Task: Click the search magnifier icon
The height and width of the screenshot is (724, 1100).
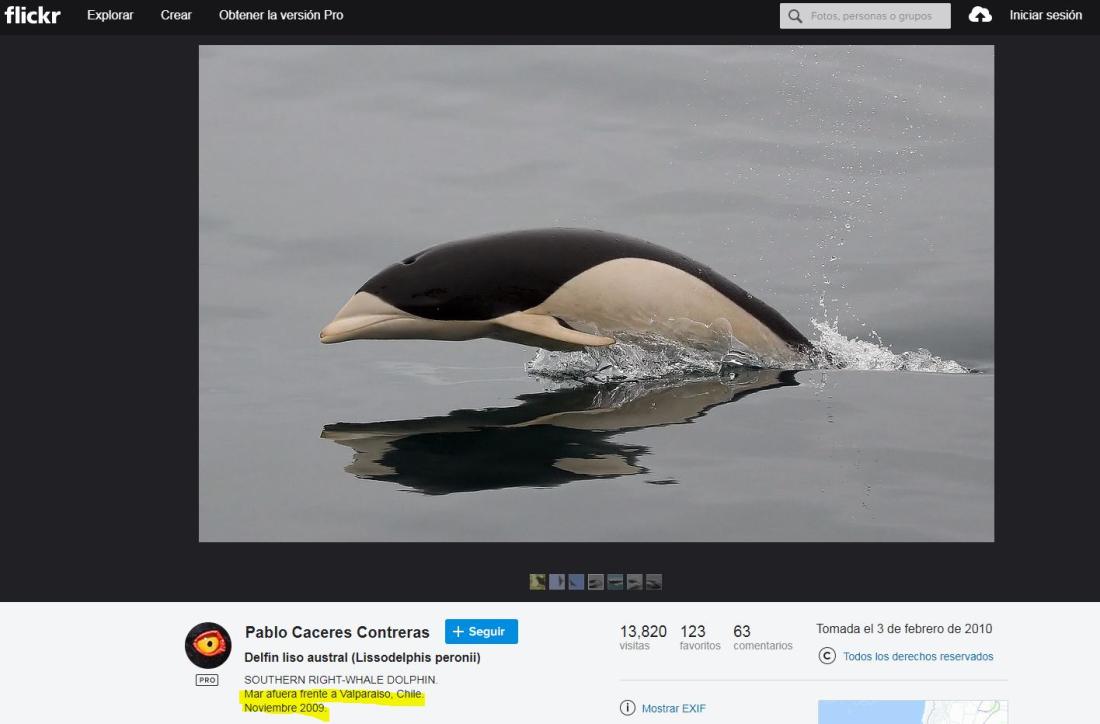Action: (795, 16)
